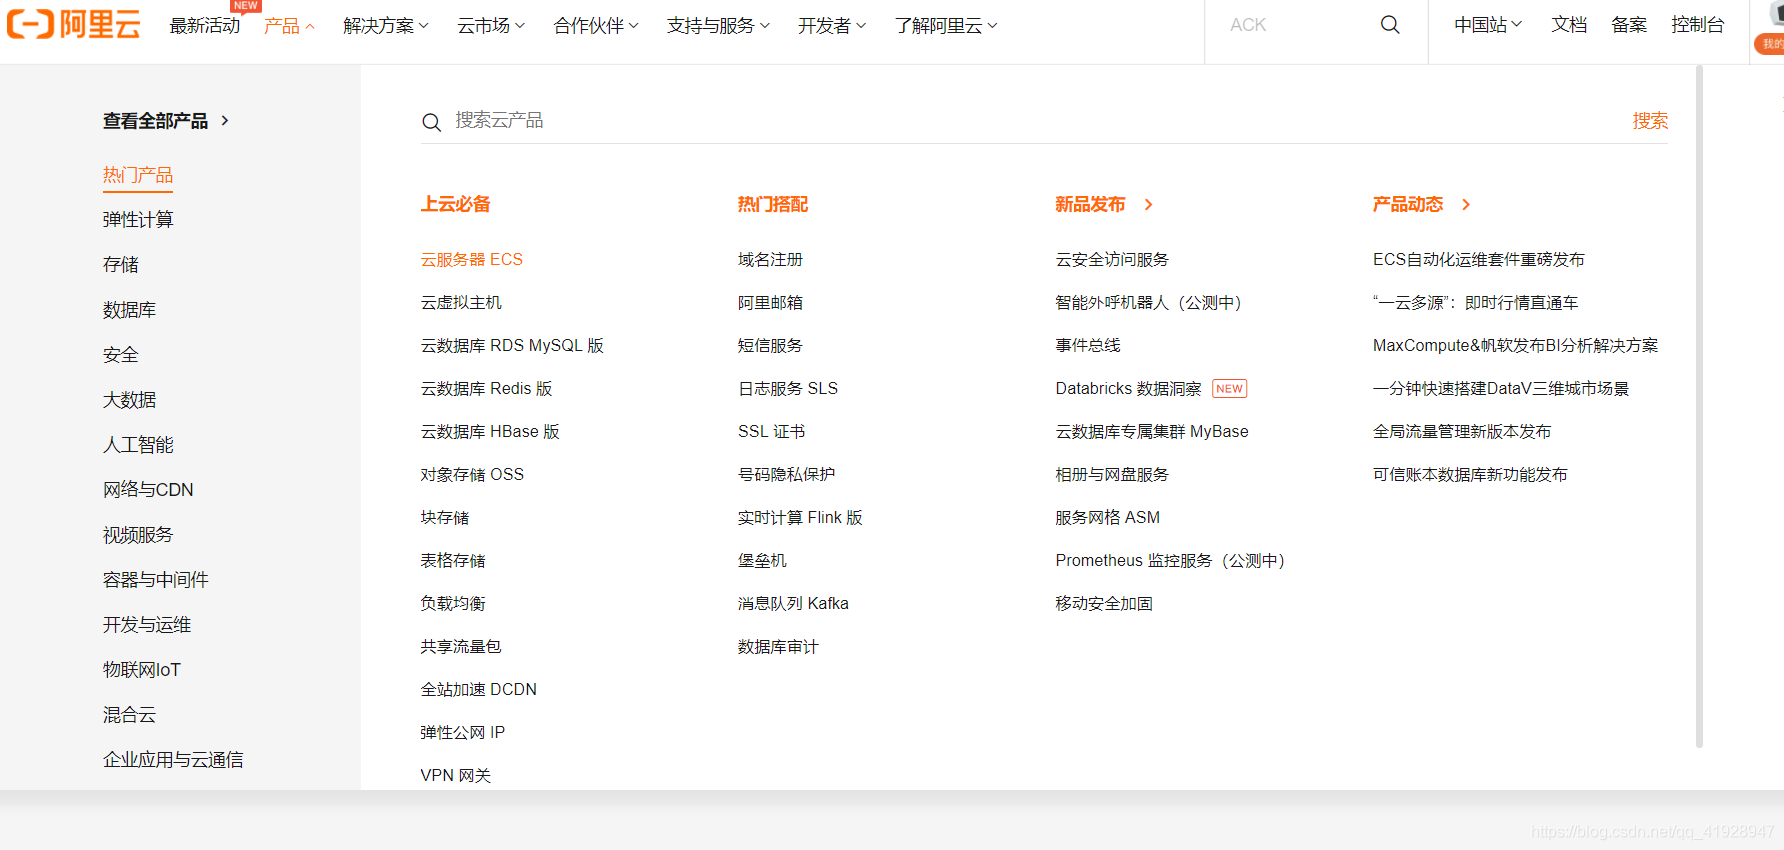Select the 开发与运维 category
Screen dimensions: 1784x850
click(147, 625)
